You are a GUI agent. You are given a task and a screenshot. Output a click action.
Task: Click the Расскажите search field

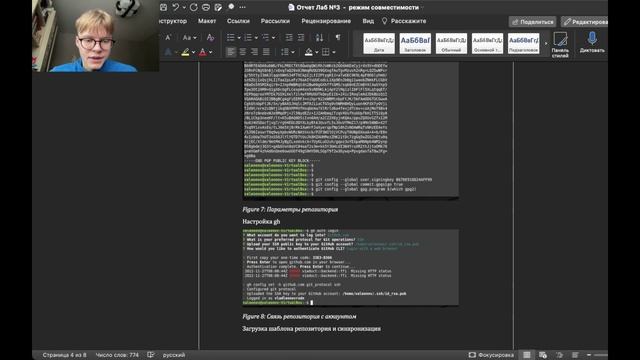click(x=404, y=21)
